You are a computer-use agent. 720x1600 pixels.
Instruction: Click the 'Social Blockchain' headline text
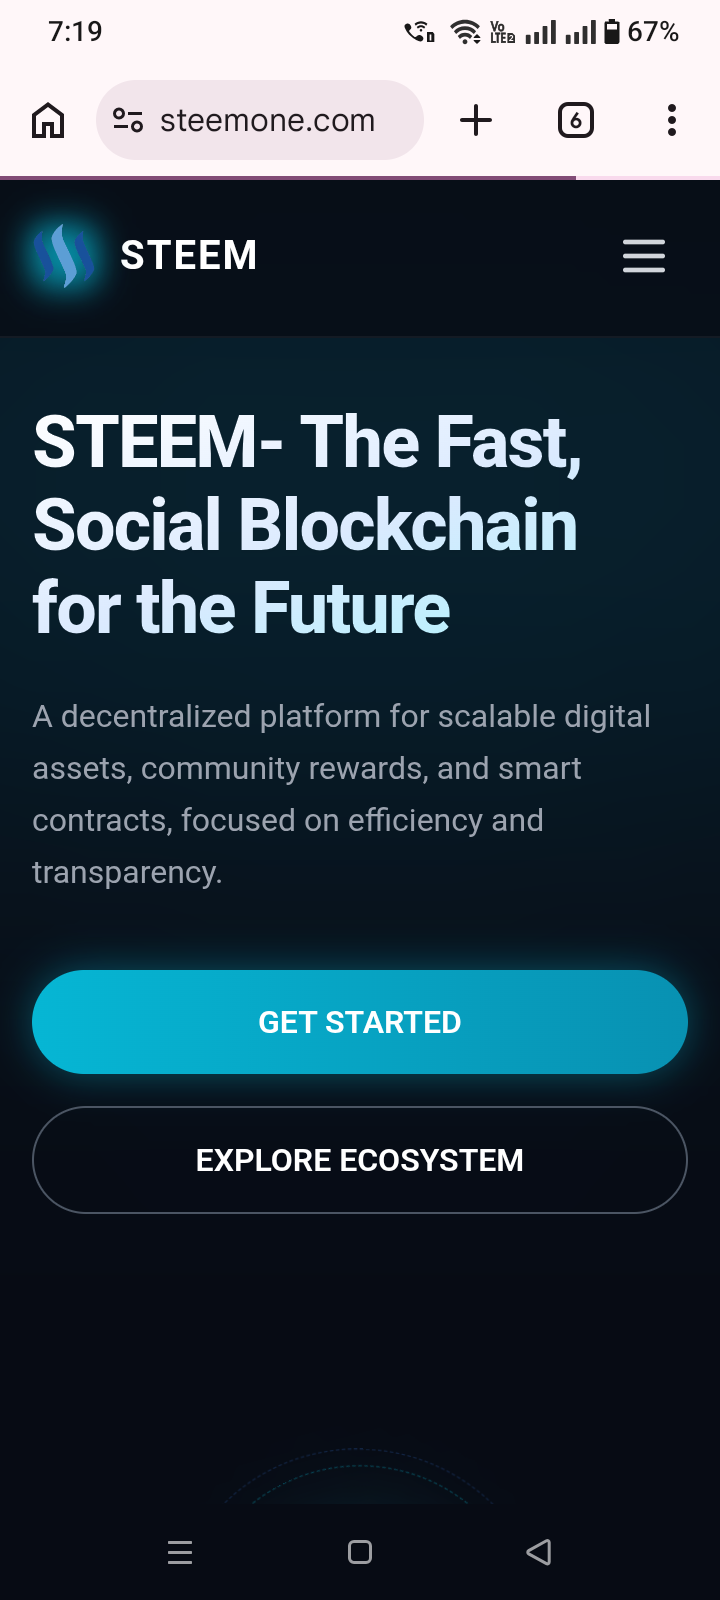pos(305,525)
